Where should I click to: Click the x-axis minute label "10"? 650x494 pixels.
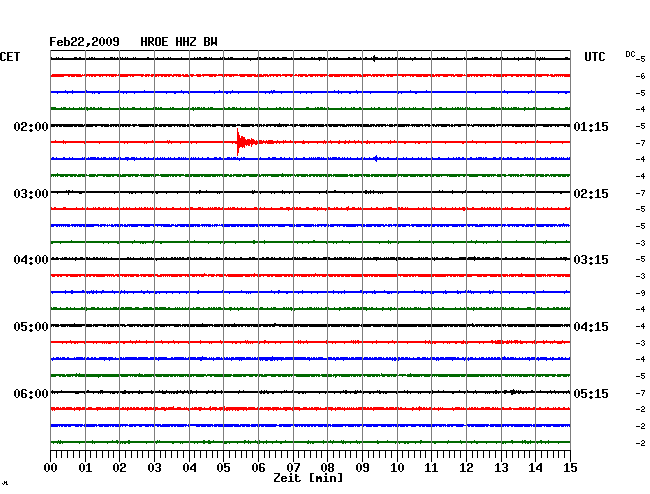click(397, 468)
